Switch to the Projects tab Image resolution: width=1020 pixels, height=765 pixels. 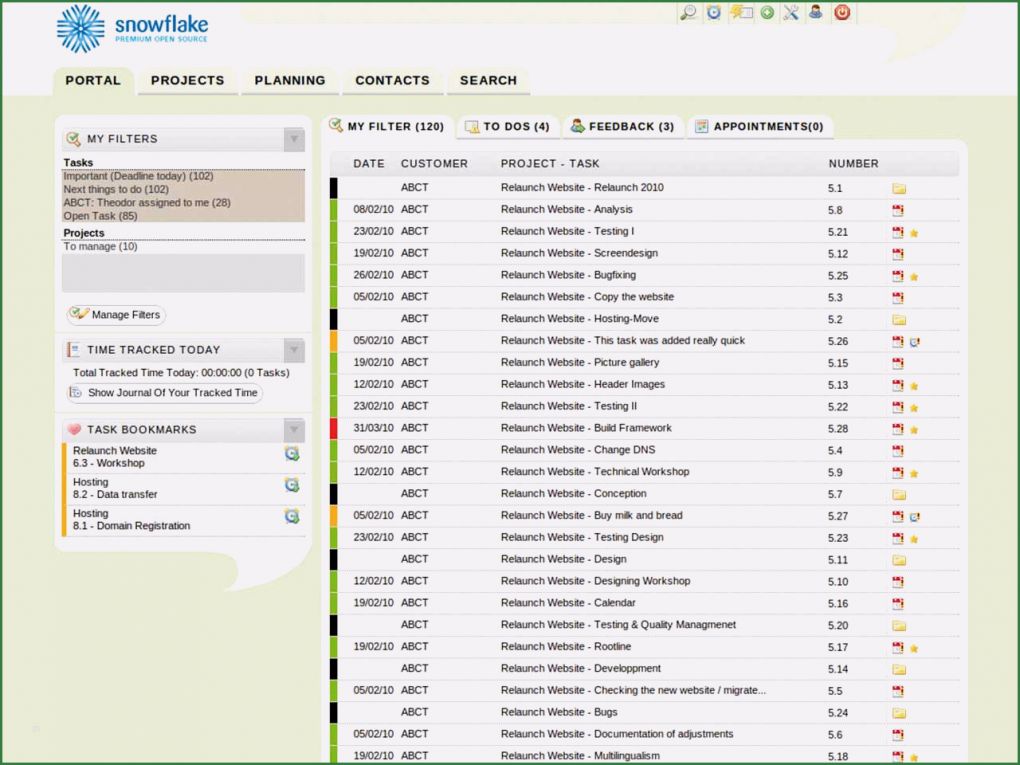[x=187, y=80]
